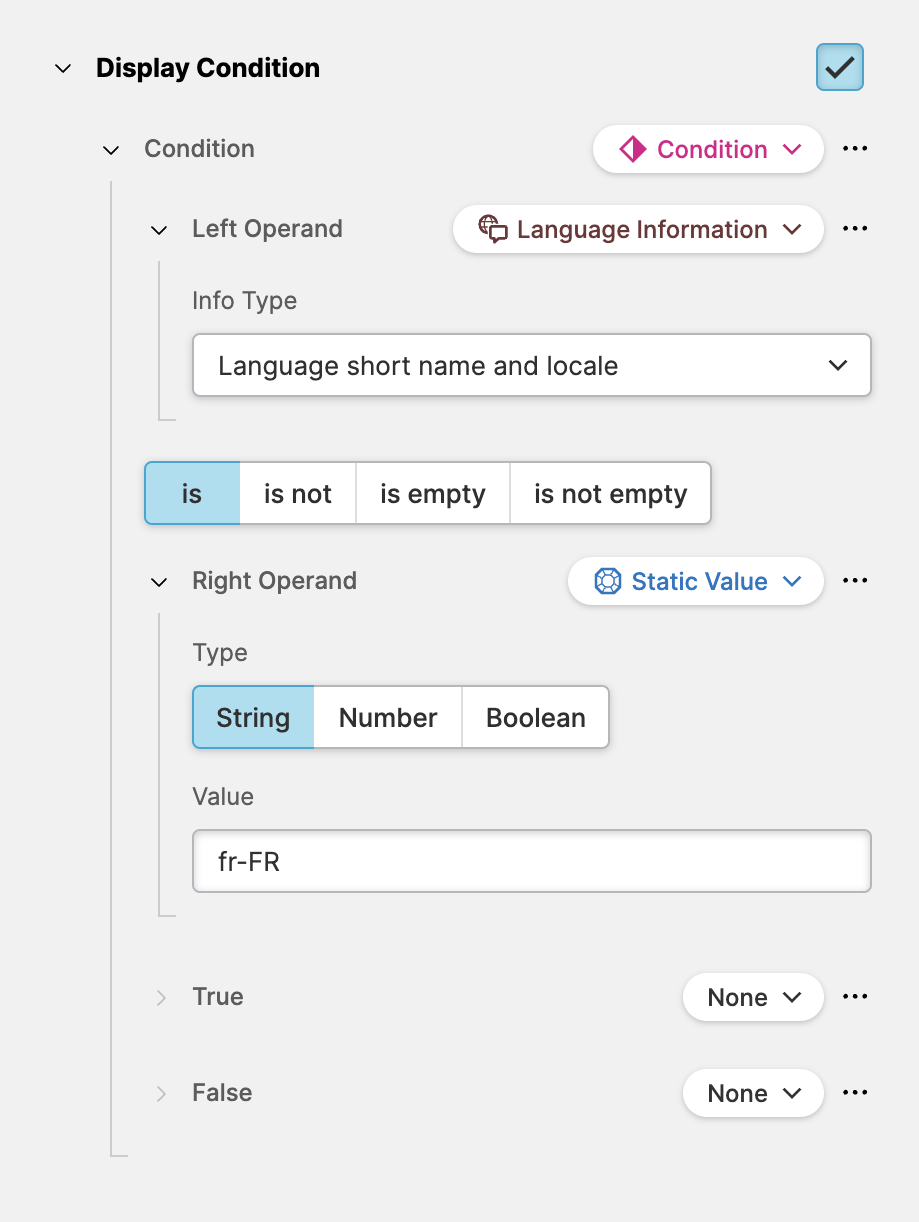Image resolution: width=919 pixels, height=1222 pixels.
Task: Click the Value field containing fr-FR
Action: click(531, 861)
